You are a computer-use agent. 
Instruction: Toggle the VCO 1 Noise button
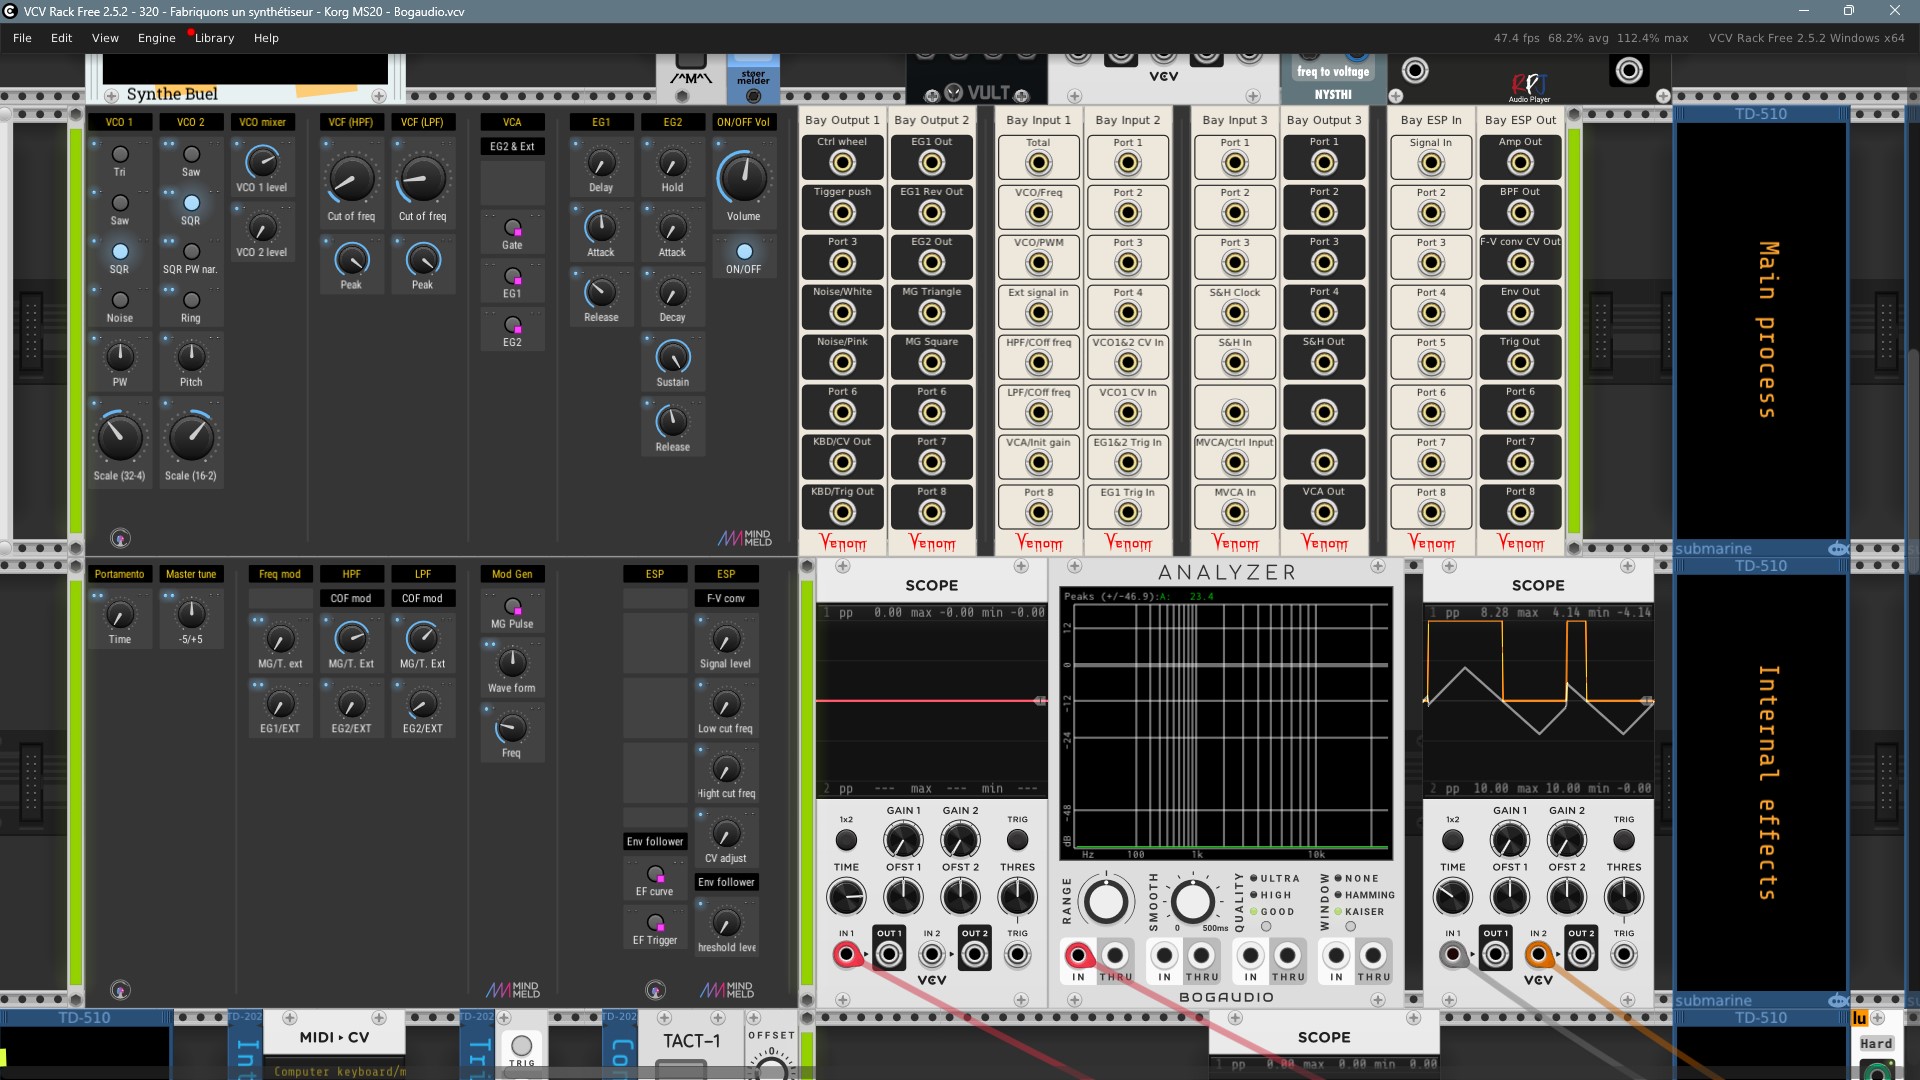tap(120, 300)
